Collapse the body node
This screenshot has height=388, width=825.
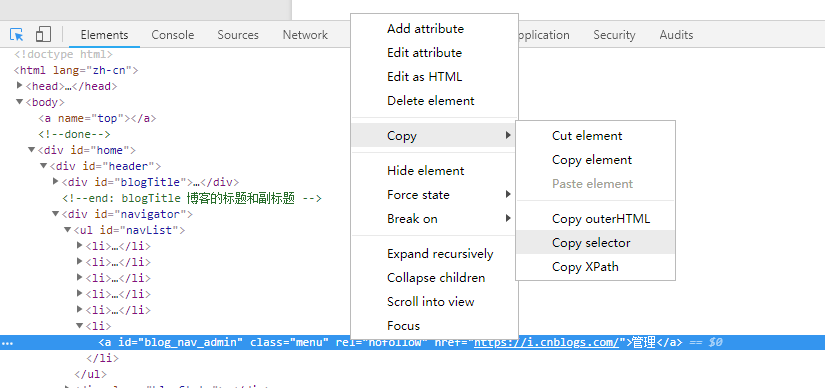(20, 102)
